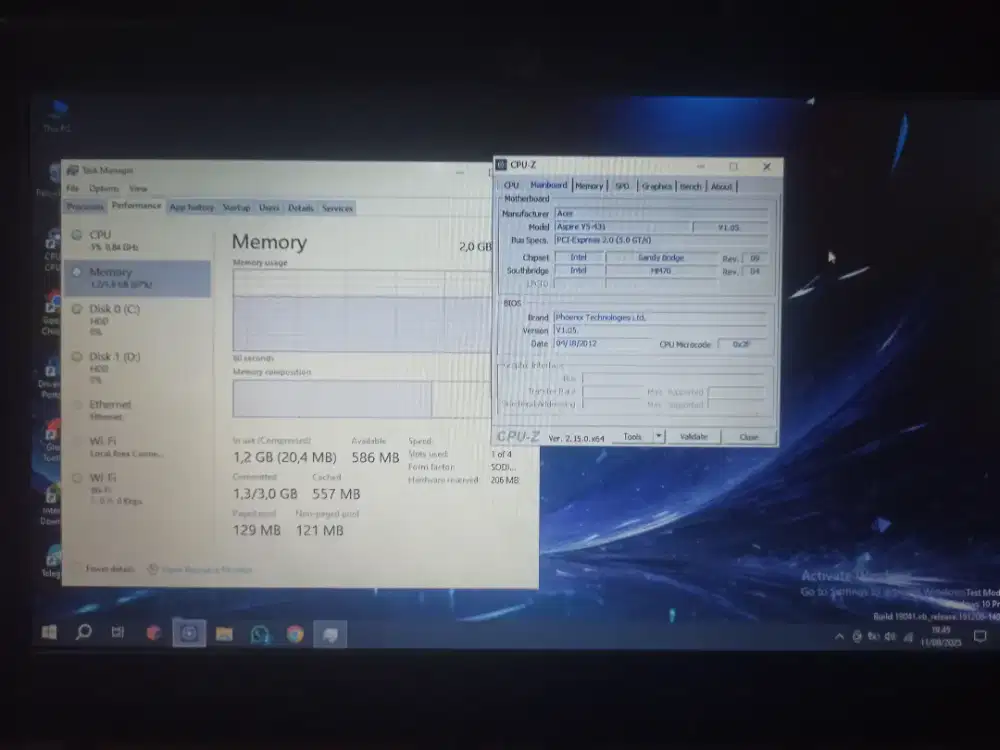1000x750 pixels.
Task: Open the Options menu in Task Manager
Action: (103, 188)
